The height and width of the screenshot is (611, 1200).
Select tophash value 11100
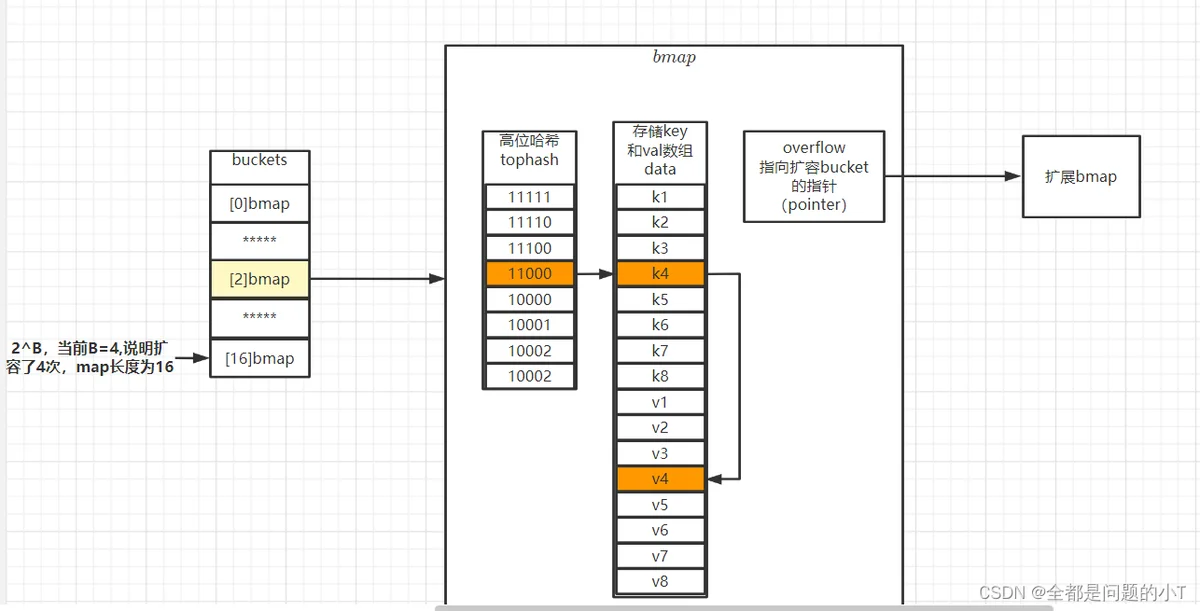pyautogui.click(x=529, y=248)
